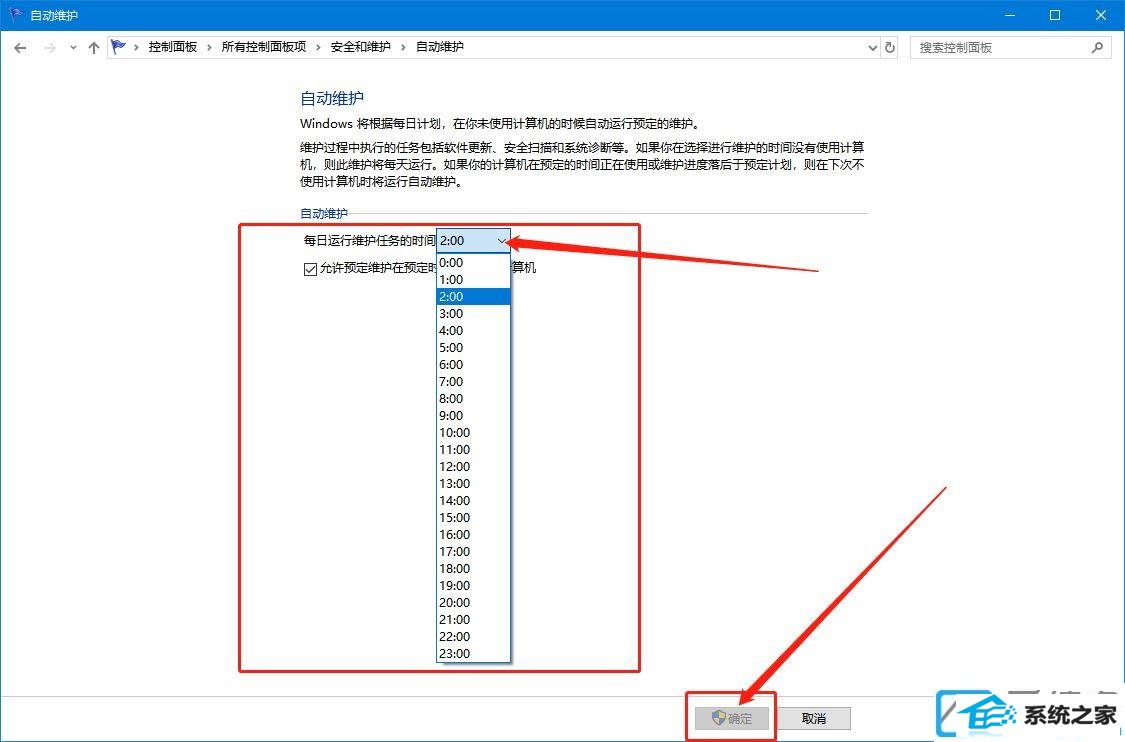Select highlighted 2:00 in the list
Viewport: 1125px width, 742px height.
click(474, 296)
